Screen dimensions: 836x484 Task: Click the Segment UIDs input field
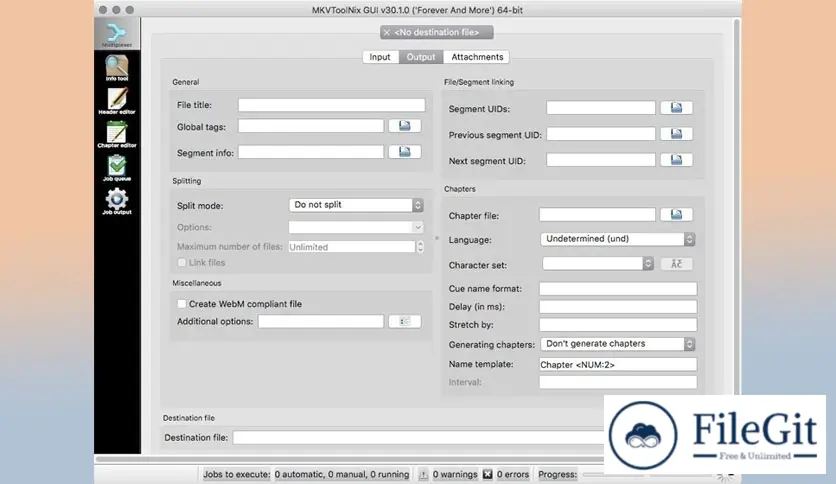[601, 108]
